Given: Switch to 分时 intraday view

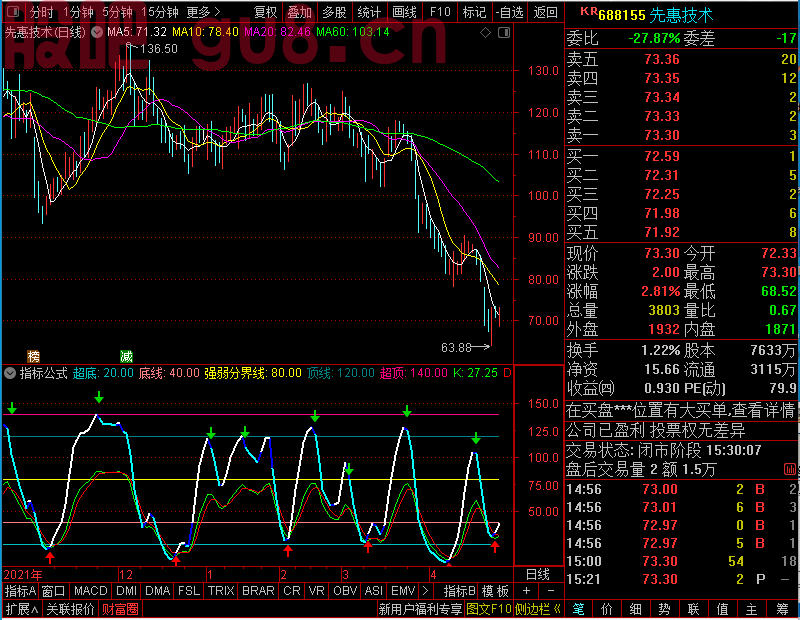Looking at the screenshot, I should [41, 12].
